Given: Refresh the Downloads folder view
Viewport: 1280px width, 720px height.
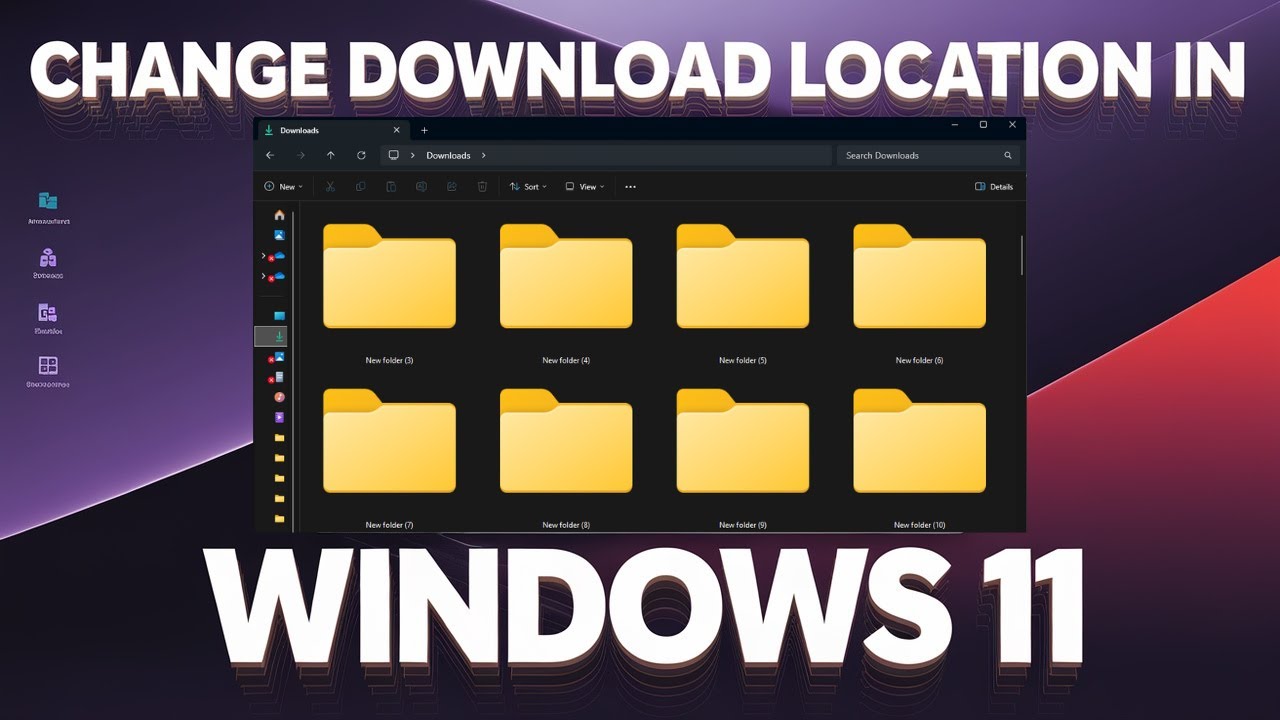Looking at the screenshot, I should [361, 155].
